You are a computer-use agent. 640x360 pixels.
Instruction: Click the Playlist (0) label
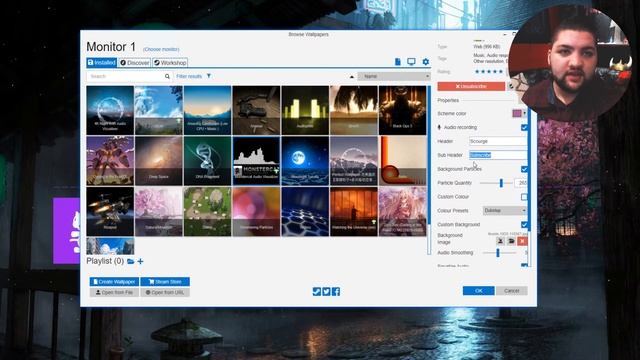pyautogui.click(x=105, y=261)
